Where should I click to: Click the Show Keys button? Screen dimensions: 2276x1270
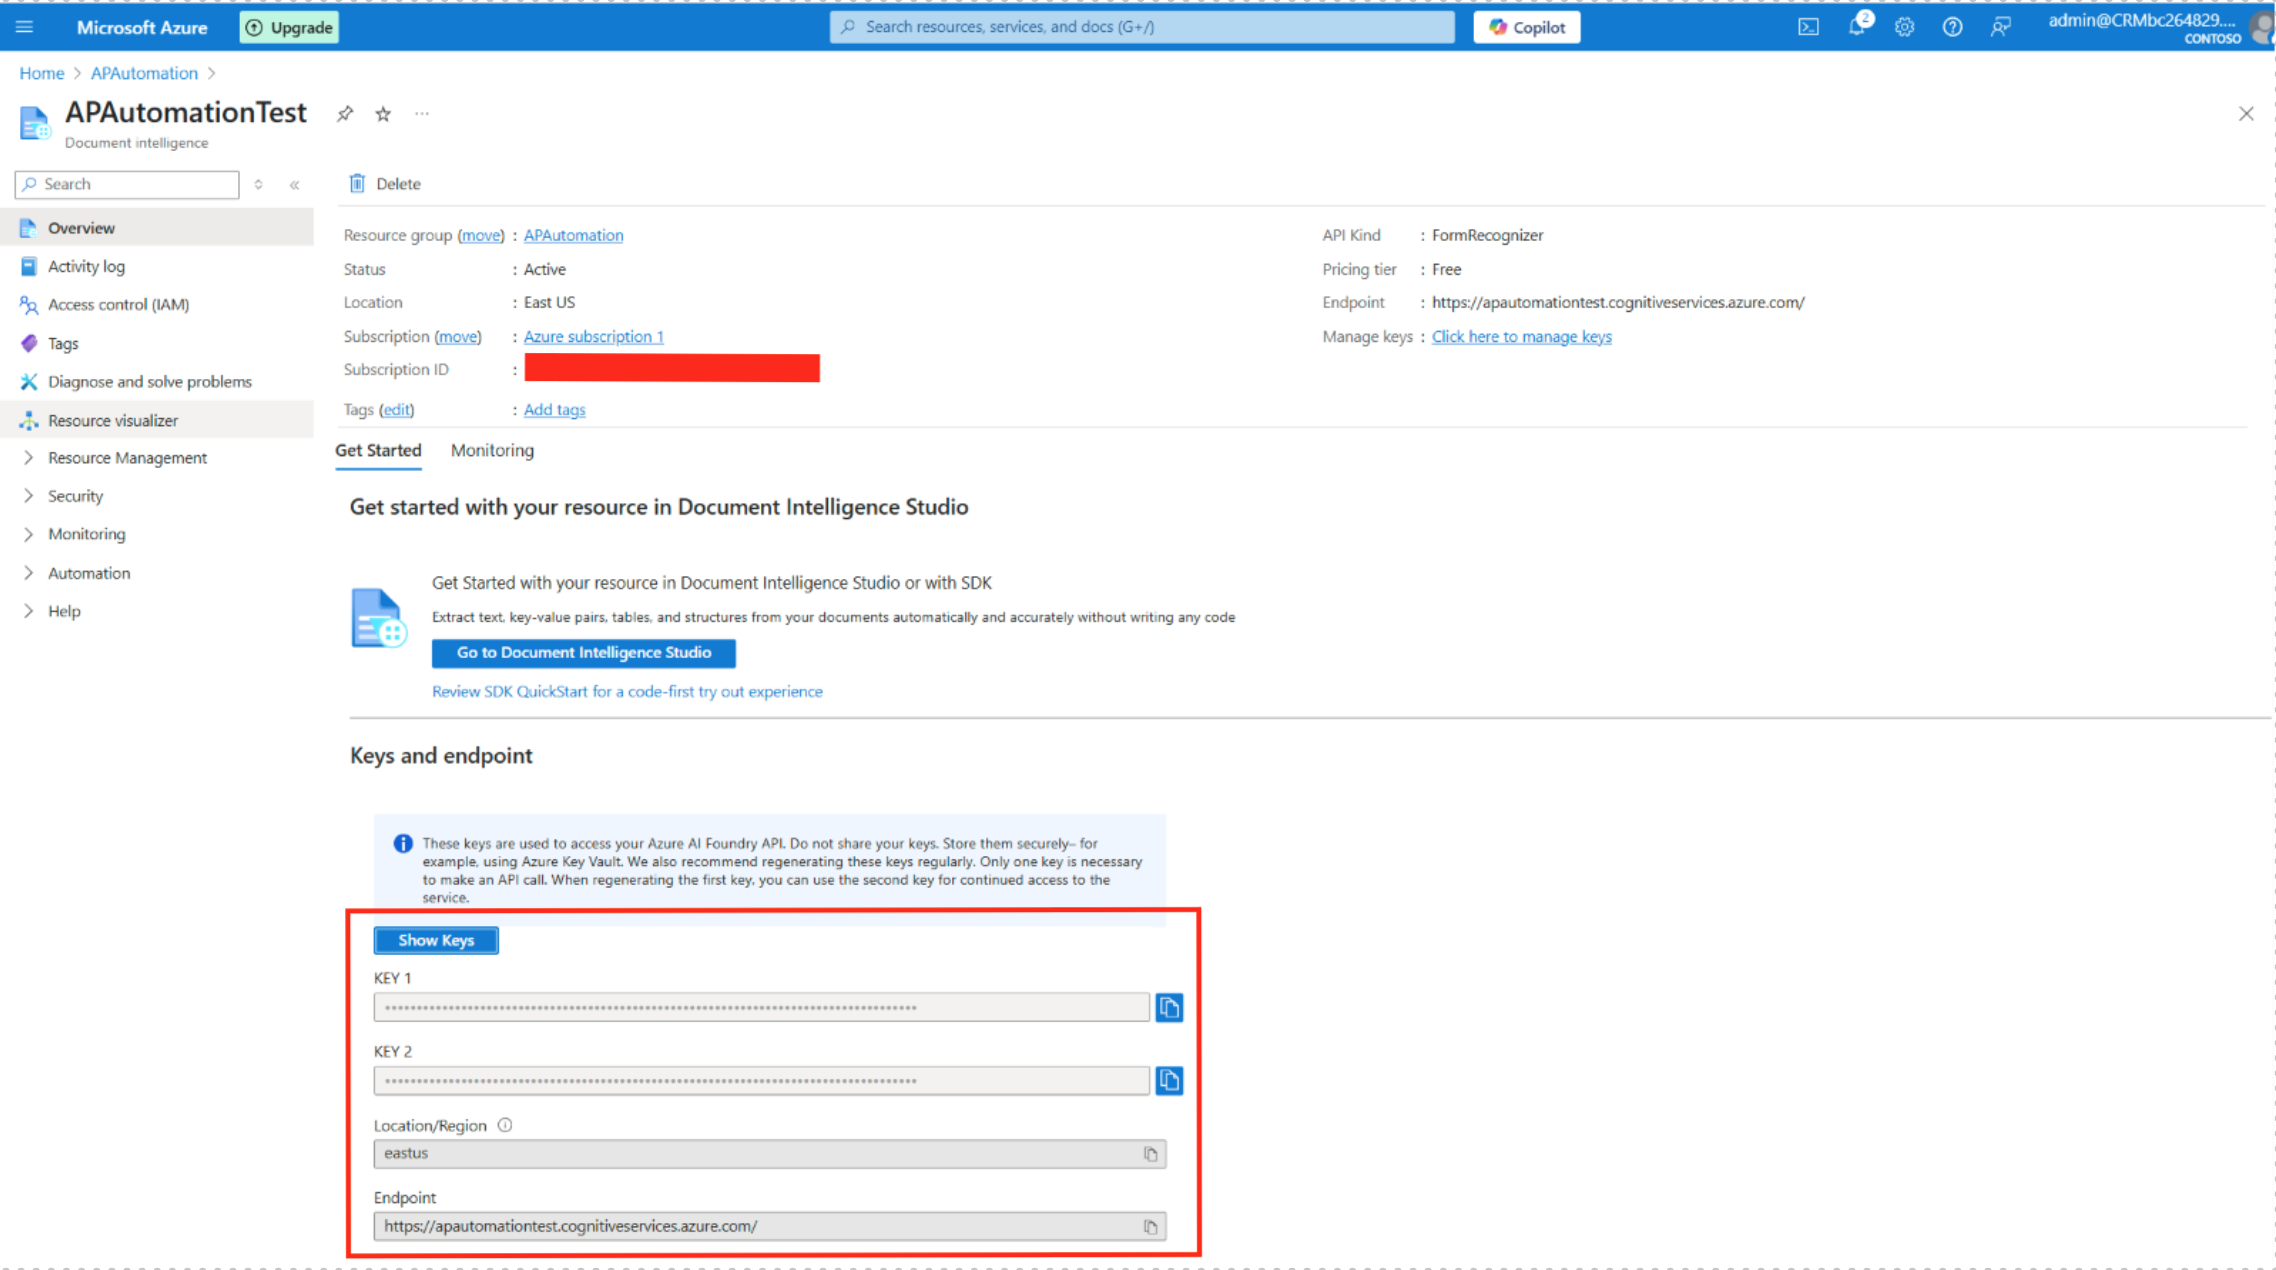(436, 940)
